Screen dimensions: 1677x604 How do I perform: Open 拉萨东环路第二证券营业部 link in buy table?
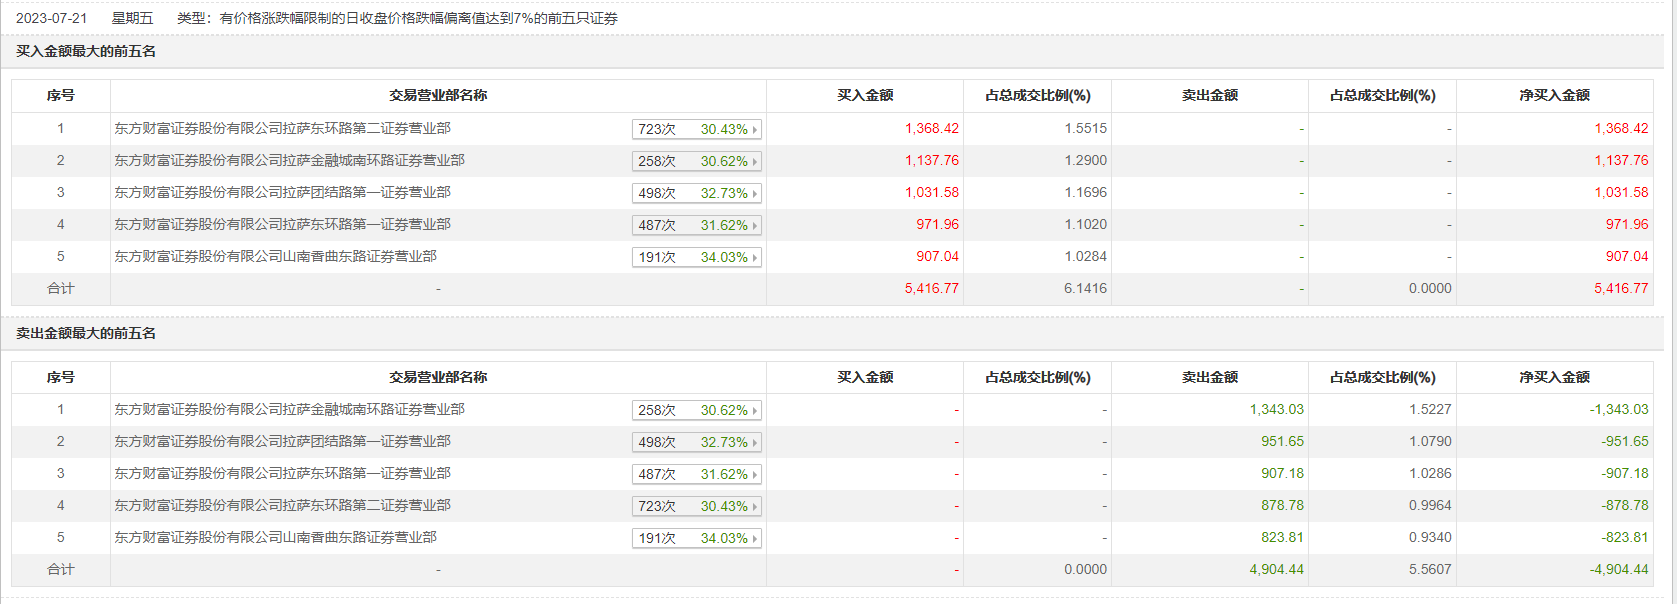[x=282, y=129]
